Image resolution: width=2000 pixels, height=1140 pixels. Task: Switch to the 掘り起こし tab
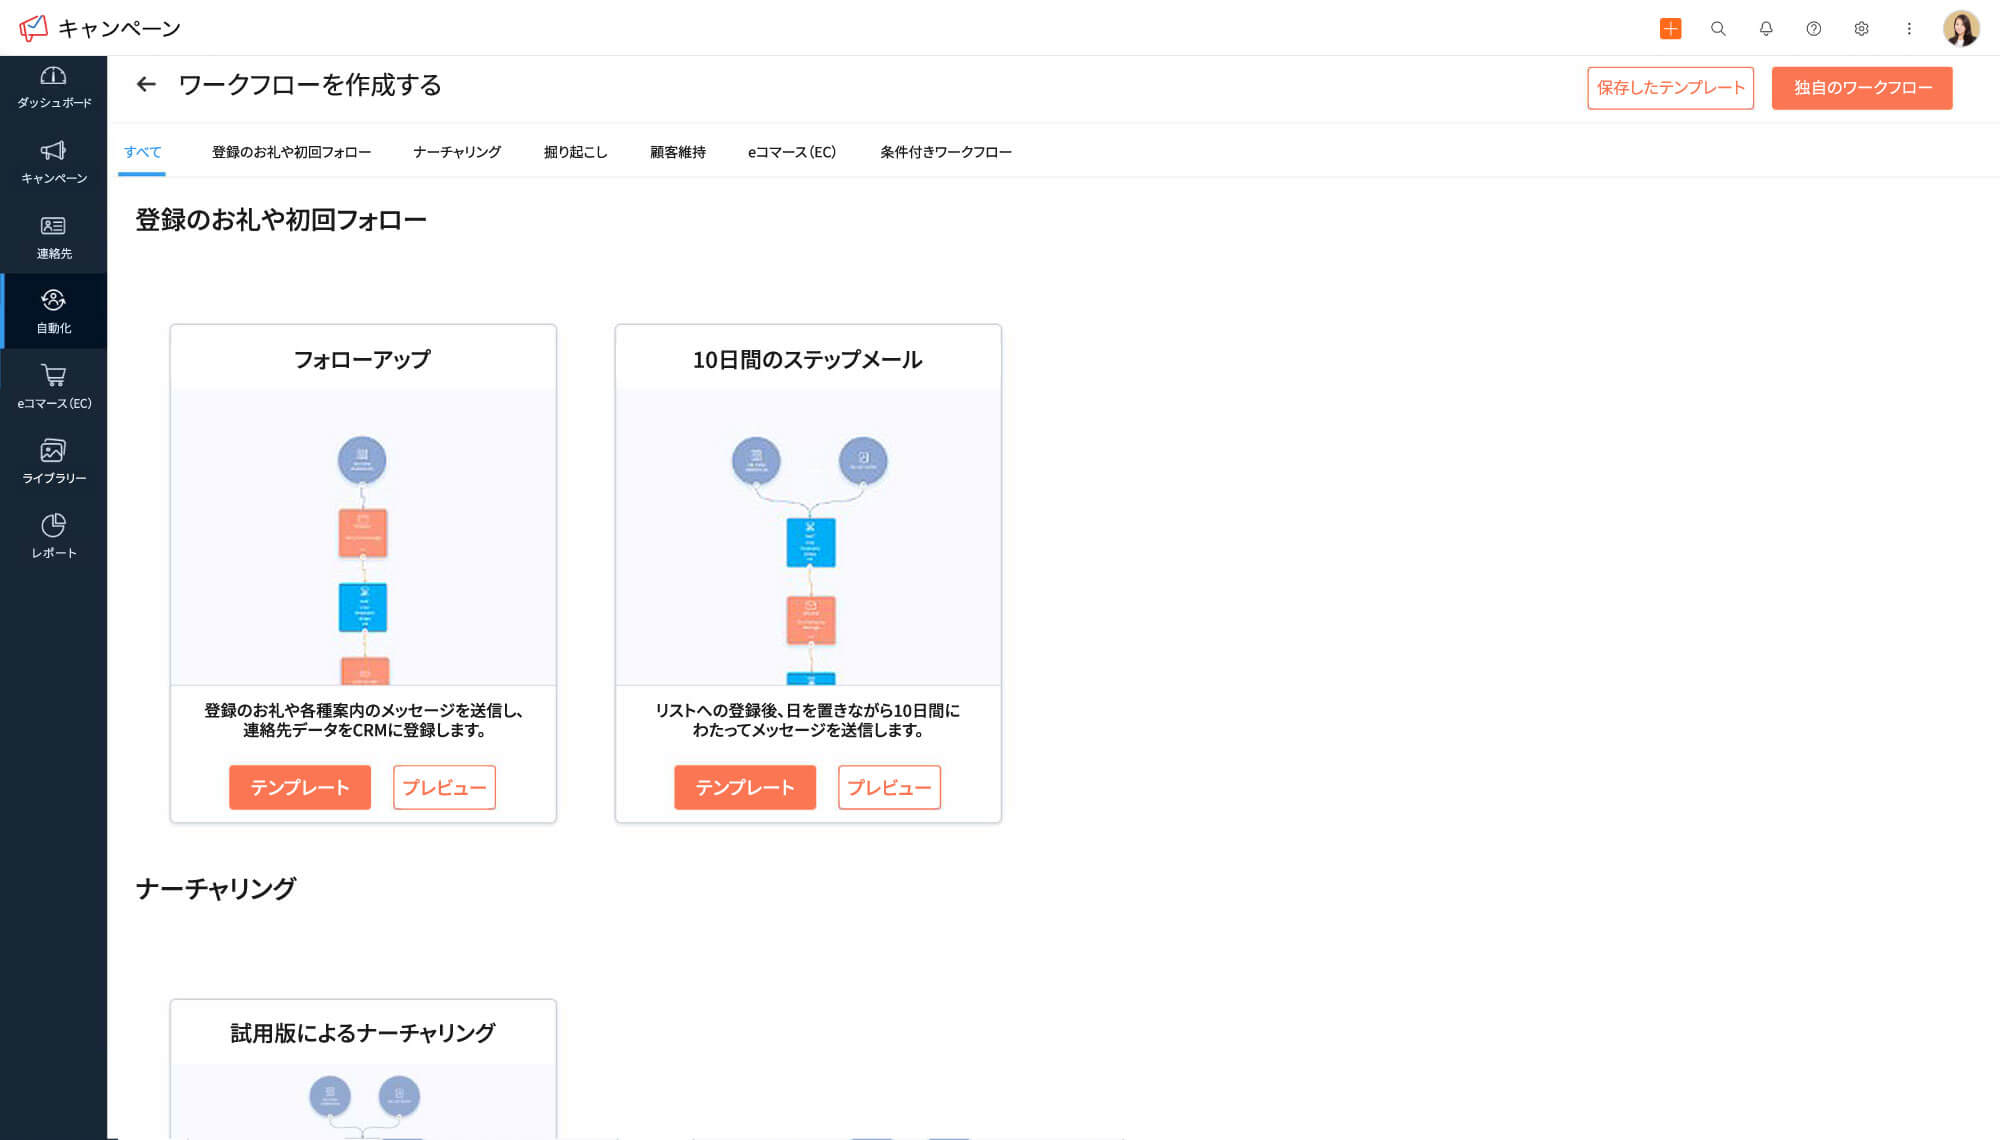coord(575,152)
